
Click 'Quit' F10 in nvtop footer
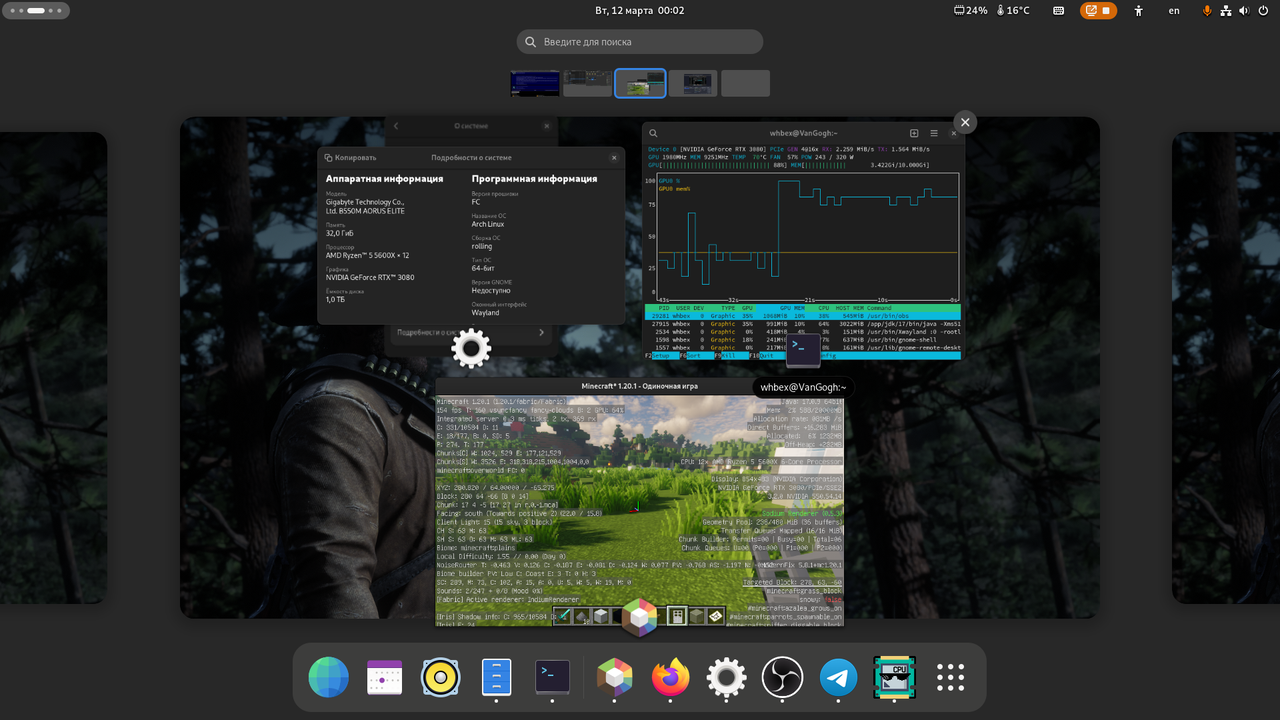coord(767,355)
